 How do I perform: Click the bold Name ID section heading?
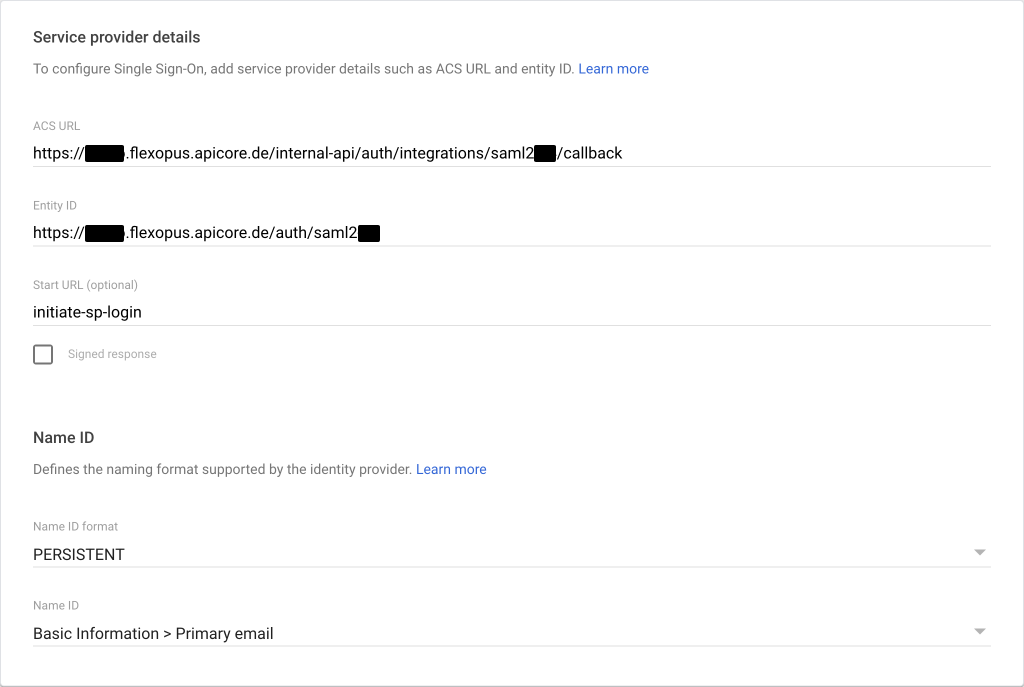click(63, 438)
